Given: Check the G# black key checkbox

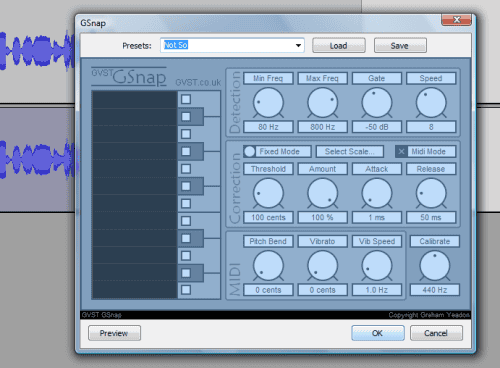Looking at the screenshot, I should tap(186, 151).
